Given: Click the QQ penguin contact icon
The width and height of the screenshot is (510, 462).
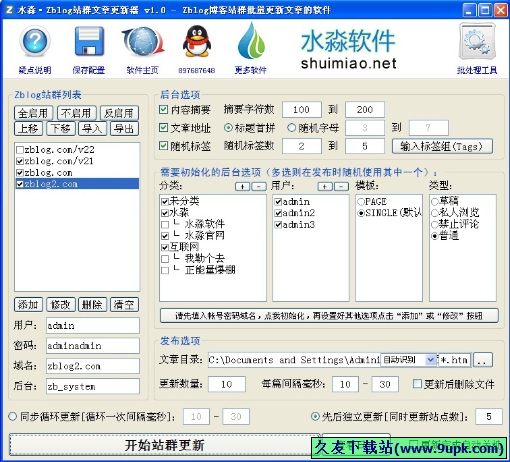Looking at the screenshot, I should [197, 42].
